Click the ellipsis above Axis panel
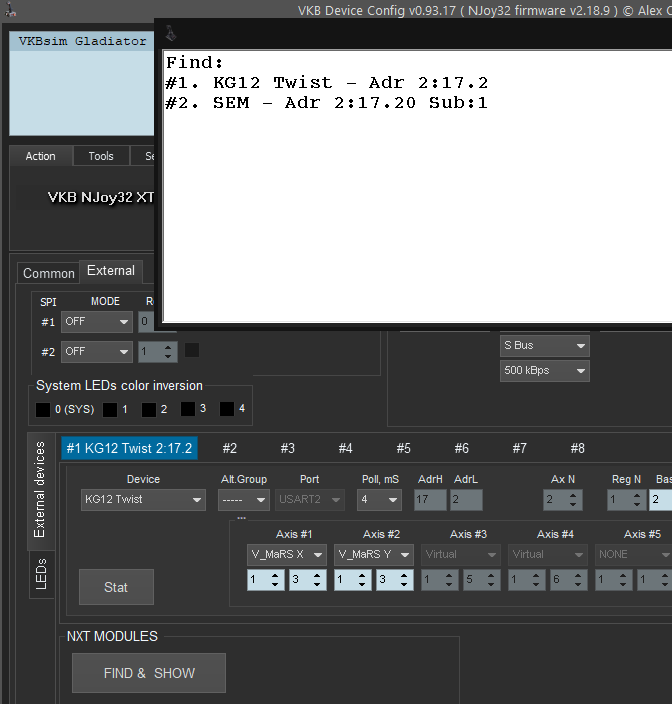 pyautogui.click(x=242, y=518)
